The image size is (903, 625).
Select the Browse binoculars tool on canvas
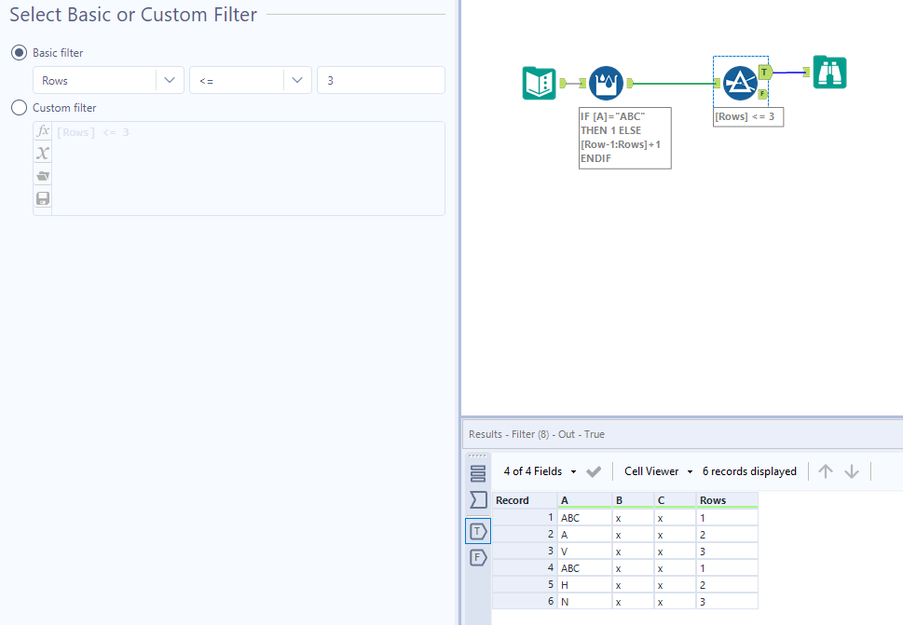[830, 73]
